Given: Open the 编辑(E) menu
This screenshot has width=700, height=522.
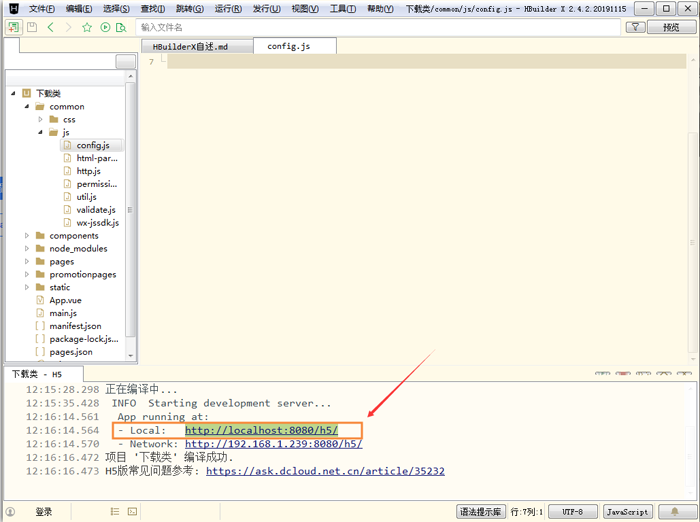Looking at the screenshot, I should (79, 9).
